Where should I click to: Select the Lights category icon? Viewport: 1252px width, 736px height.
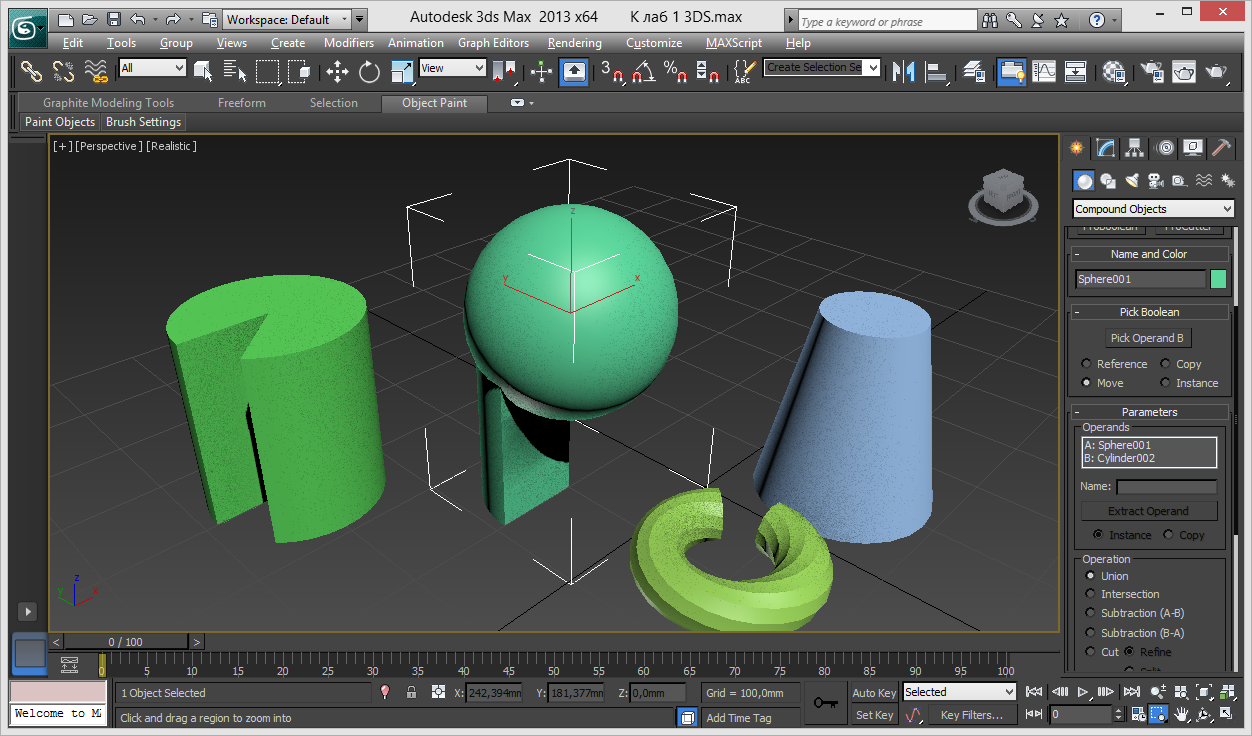click(x=1132, y=181)
